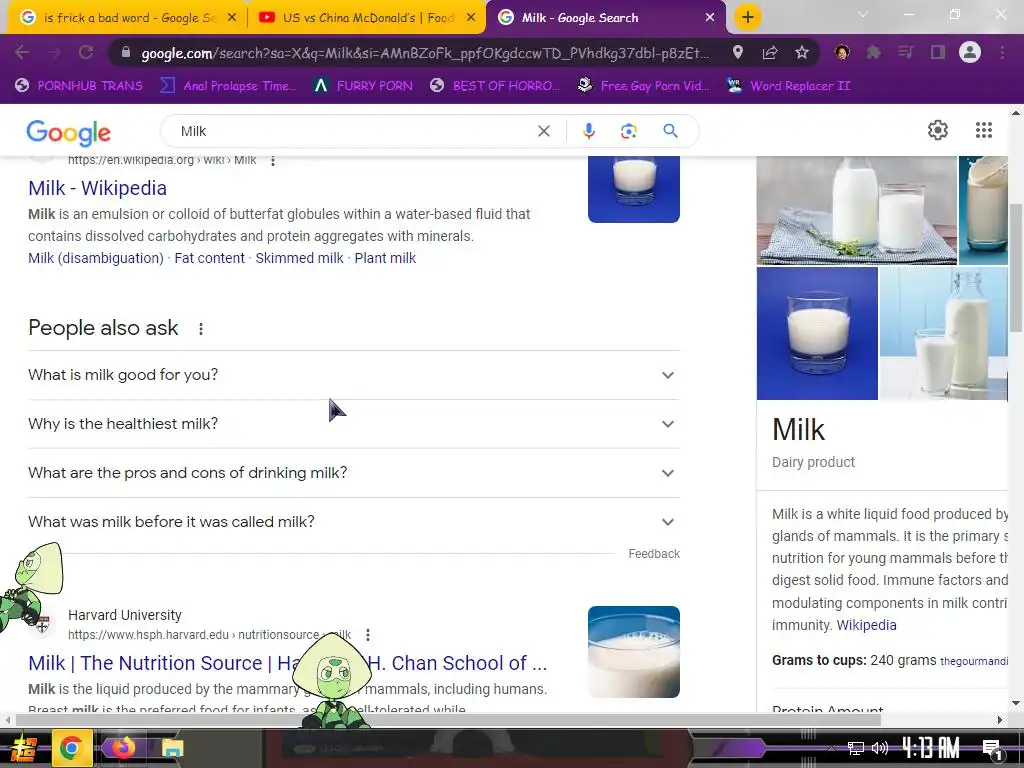Open more options next to People also ask
This screenshot has height=768, width=1024.
[200, 328]
